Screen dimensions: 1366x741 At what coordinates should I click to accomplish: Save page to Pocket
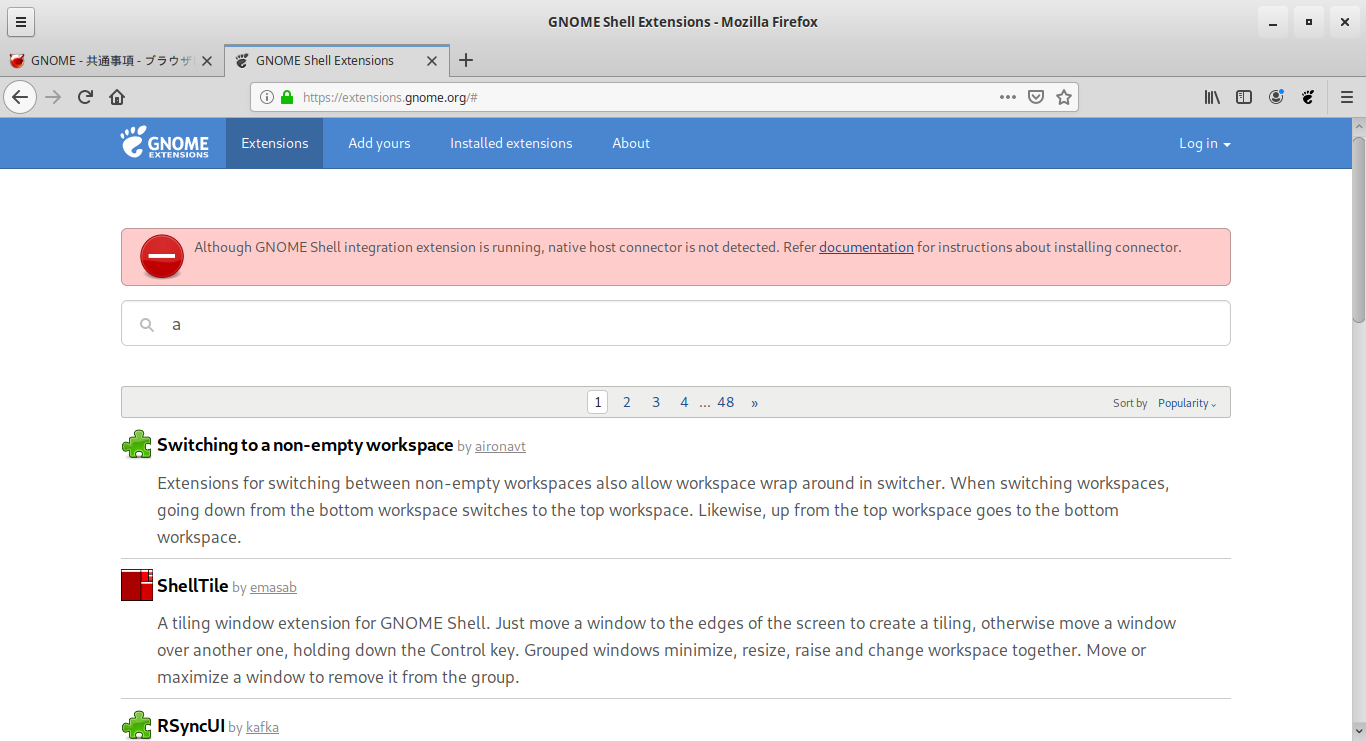point(1036,97)
